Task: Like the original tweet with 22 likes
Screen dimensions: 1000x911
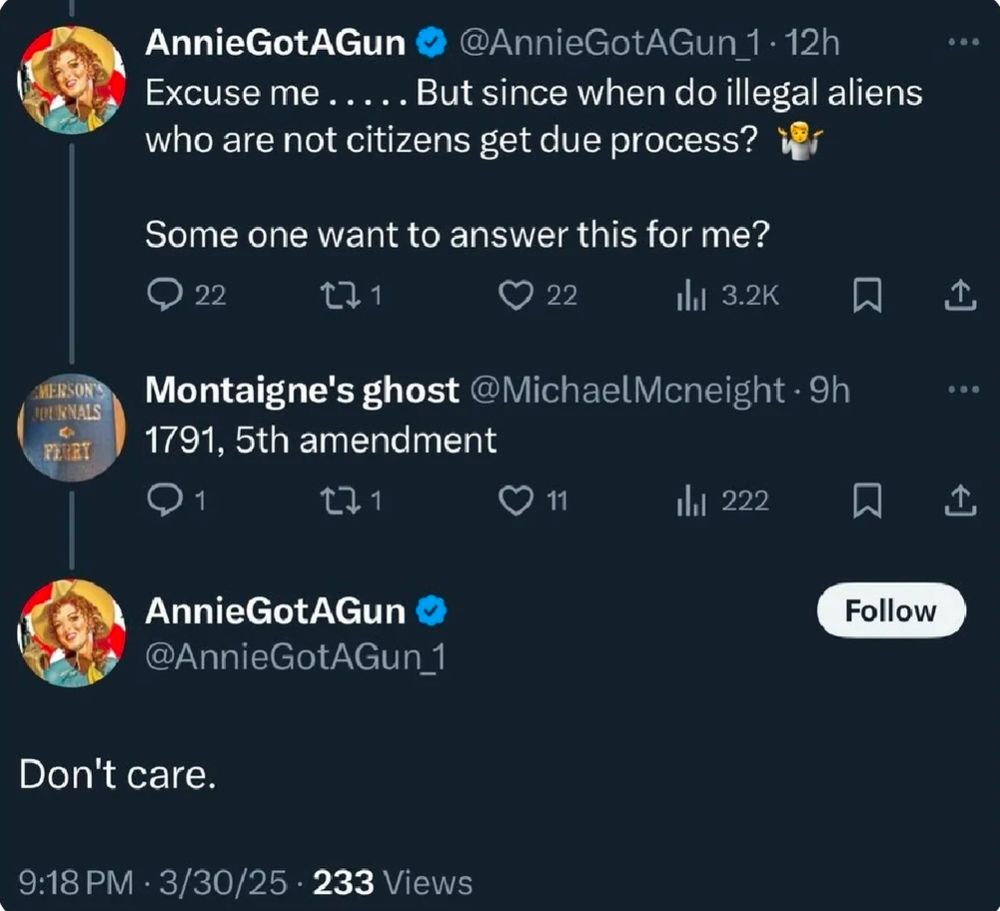Action: pos(516,295)
